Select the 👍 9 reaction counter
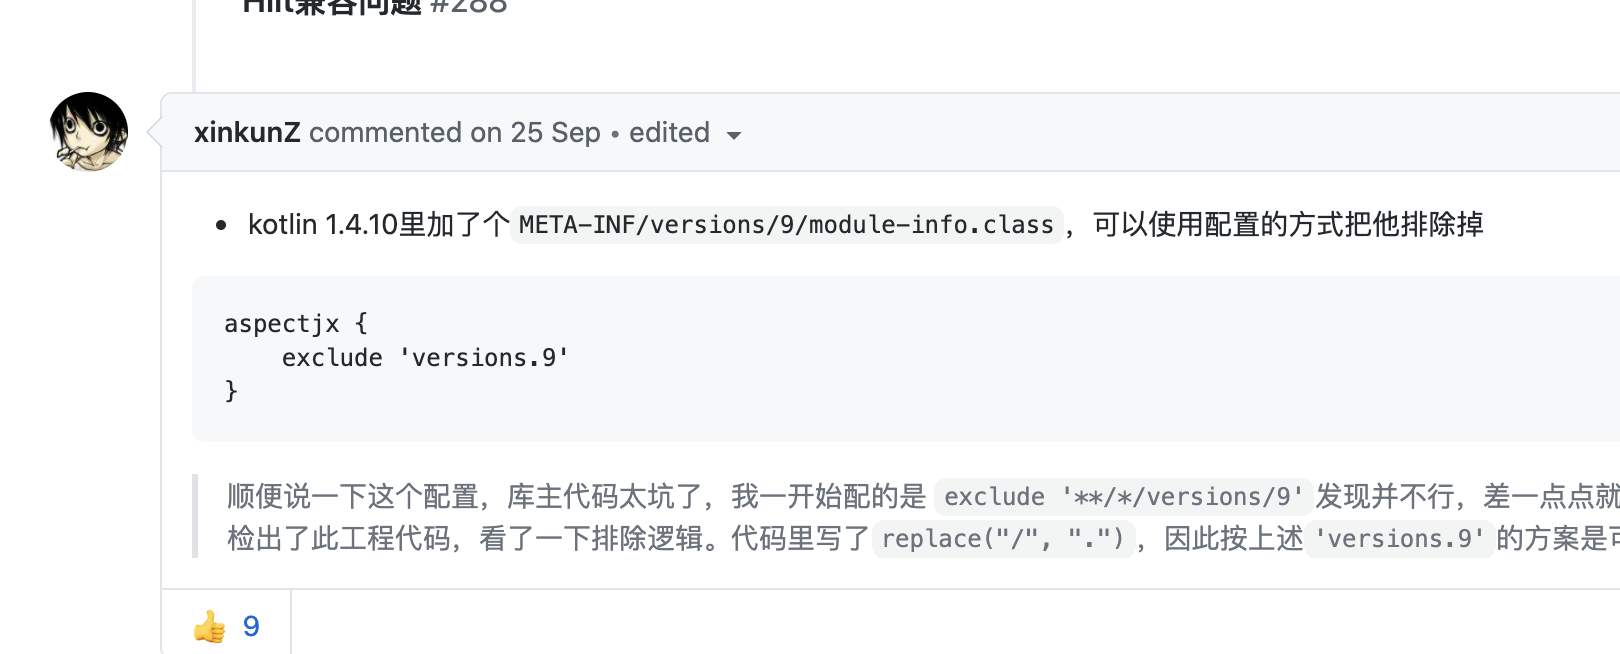The image size is (1620, 654). point(227,626)
